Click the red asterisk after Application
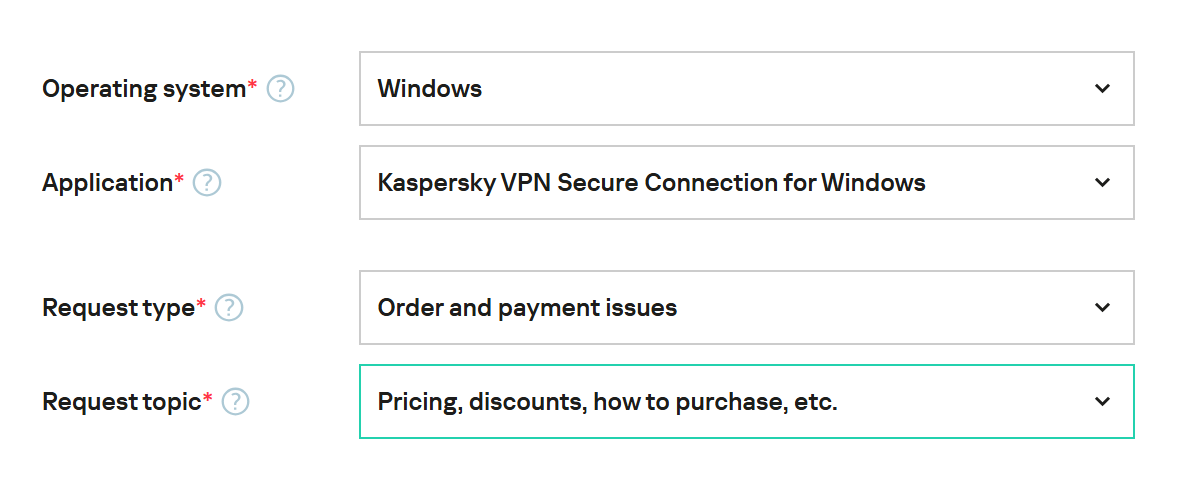This screenshot has height=499, width=1178. pos(179,178)
